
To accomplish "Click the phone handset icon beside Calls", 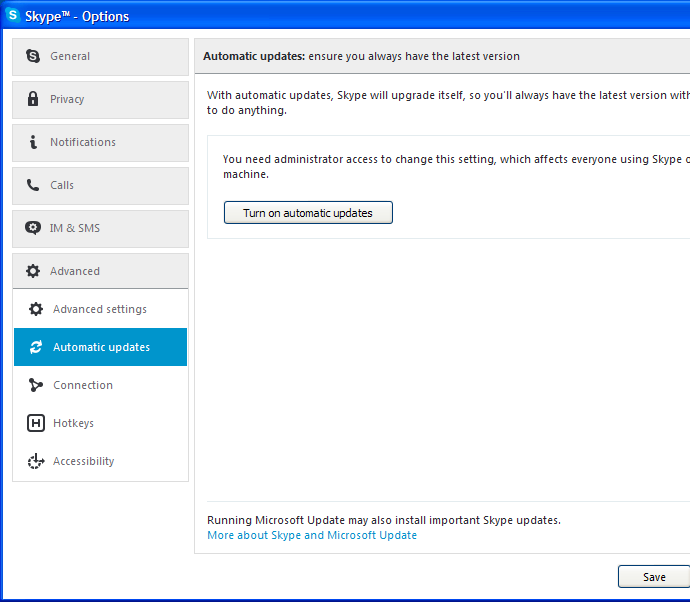I will (33, 185).
